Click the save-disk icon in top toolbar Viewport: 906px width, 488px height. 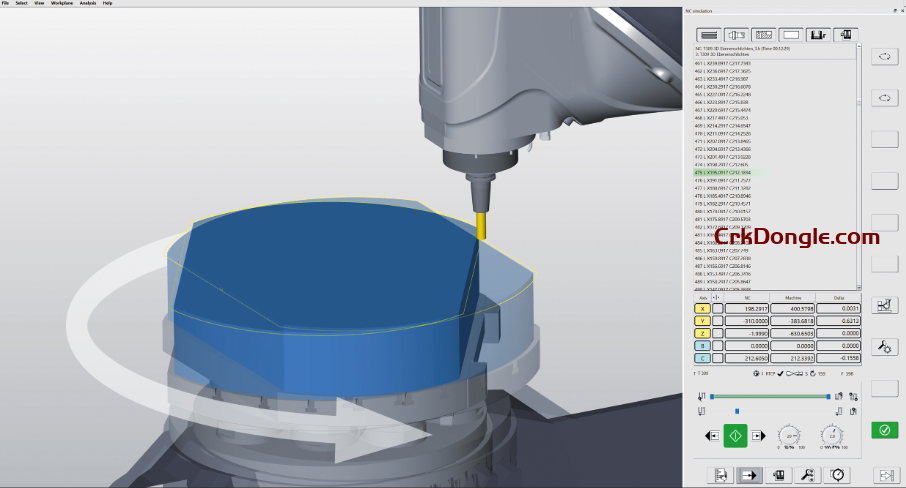(x=817, y=34)
